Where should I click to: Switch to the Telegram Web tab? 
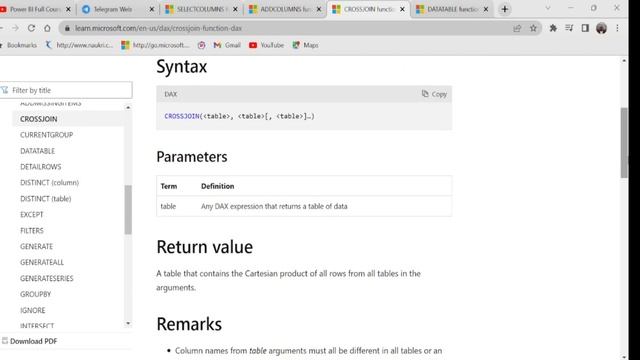click(118, 9)
